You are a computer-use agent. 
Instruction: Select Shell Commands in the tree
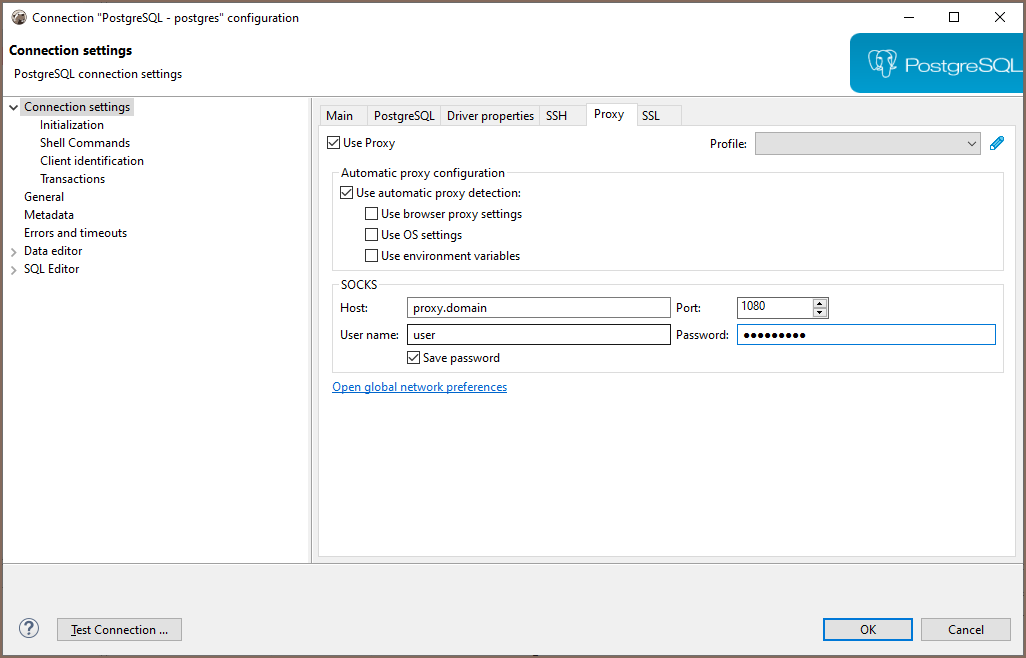click(85, 143)
